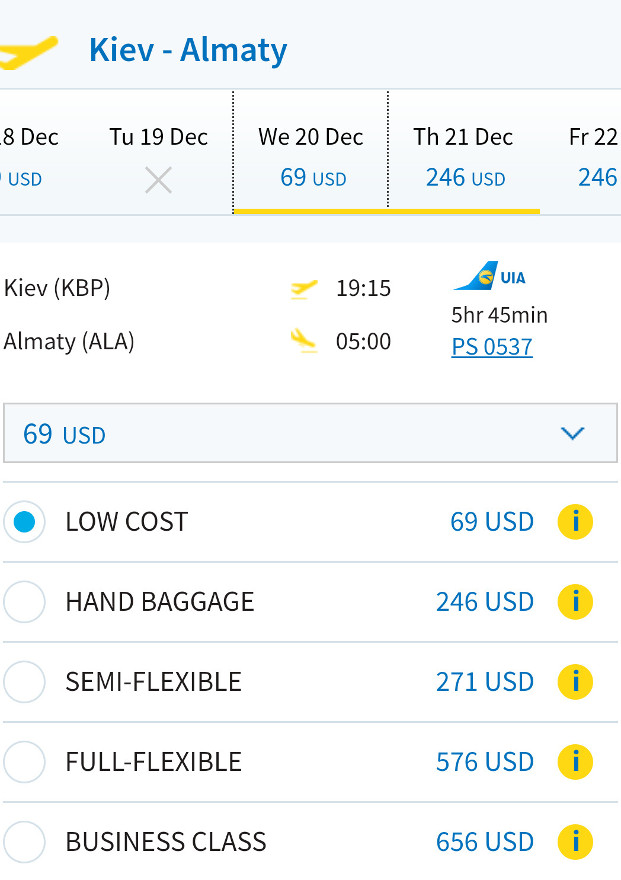Pick the FULL-FLEXIBLE fare radio button

24,762
